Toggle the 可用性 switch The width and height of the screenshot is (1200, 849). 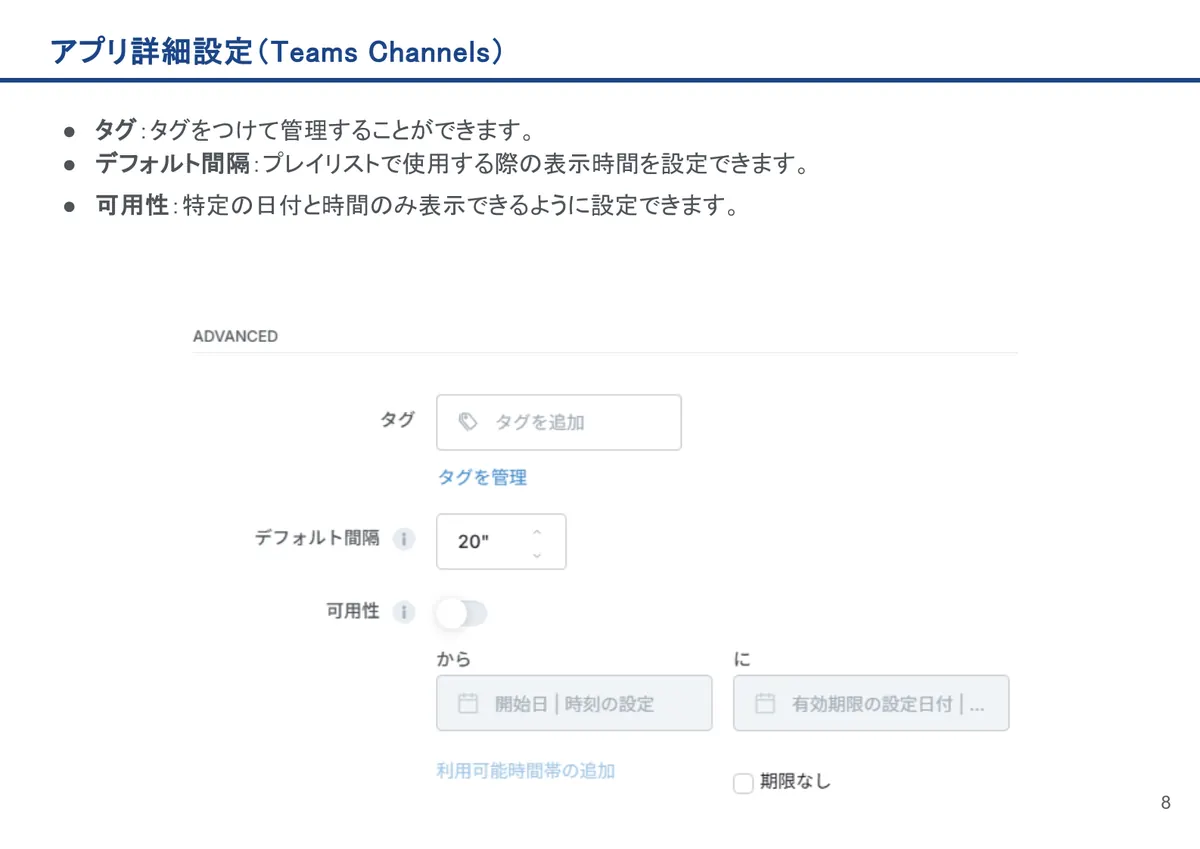pos(461,613)
